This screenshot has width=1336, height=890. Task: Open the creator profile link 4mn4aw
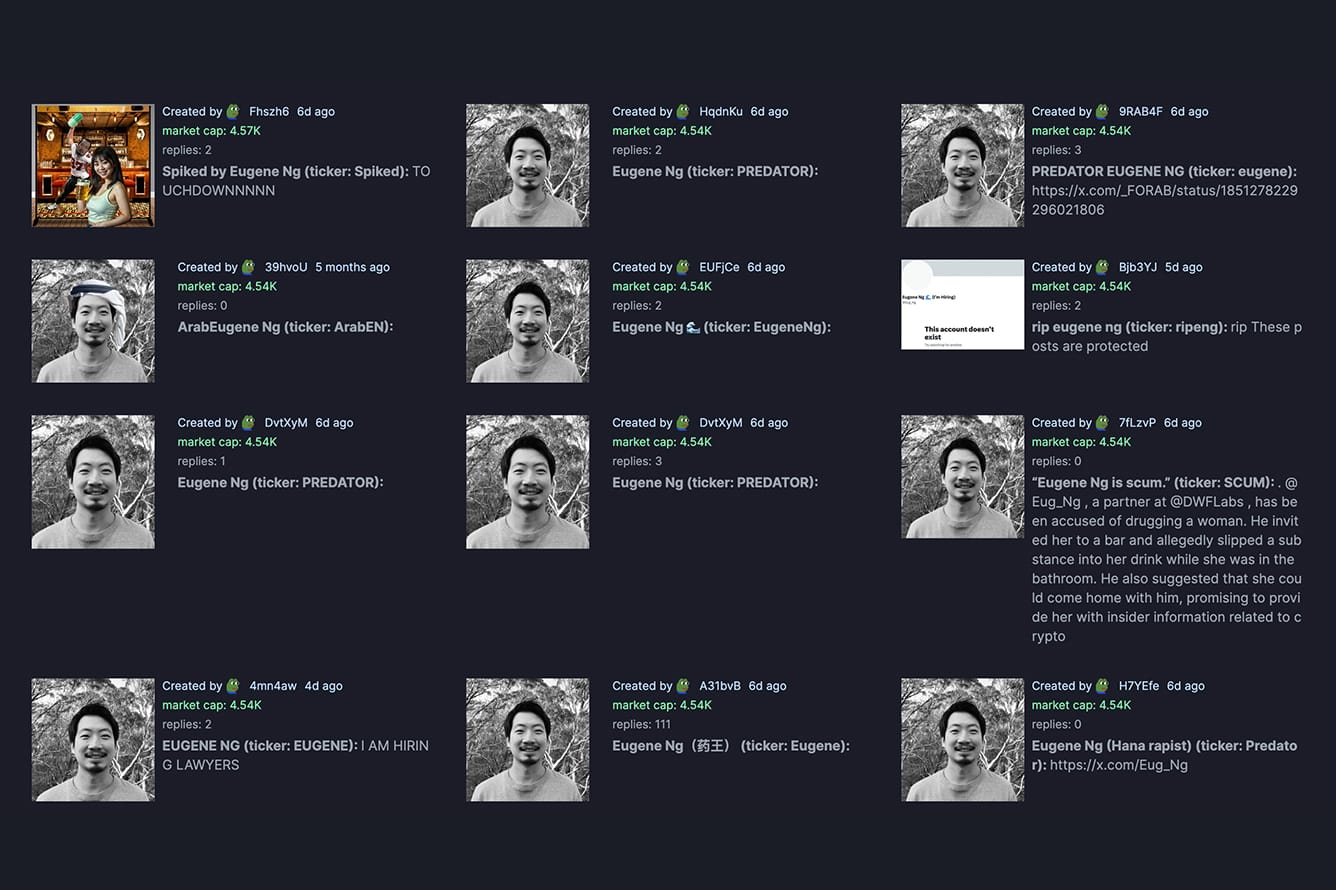coord(273,686)
